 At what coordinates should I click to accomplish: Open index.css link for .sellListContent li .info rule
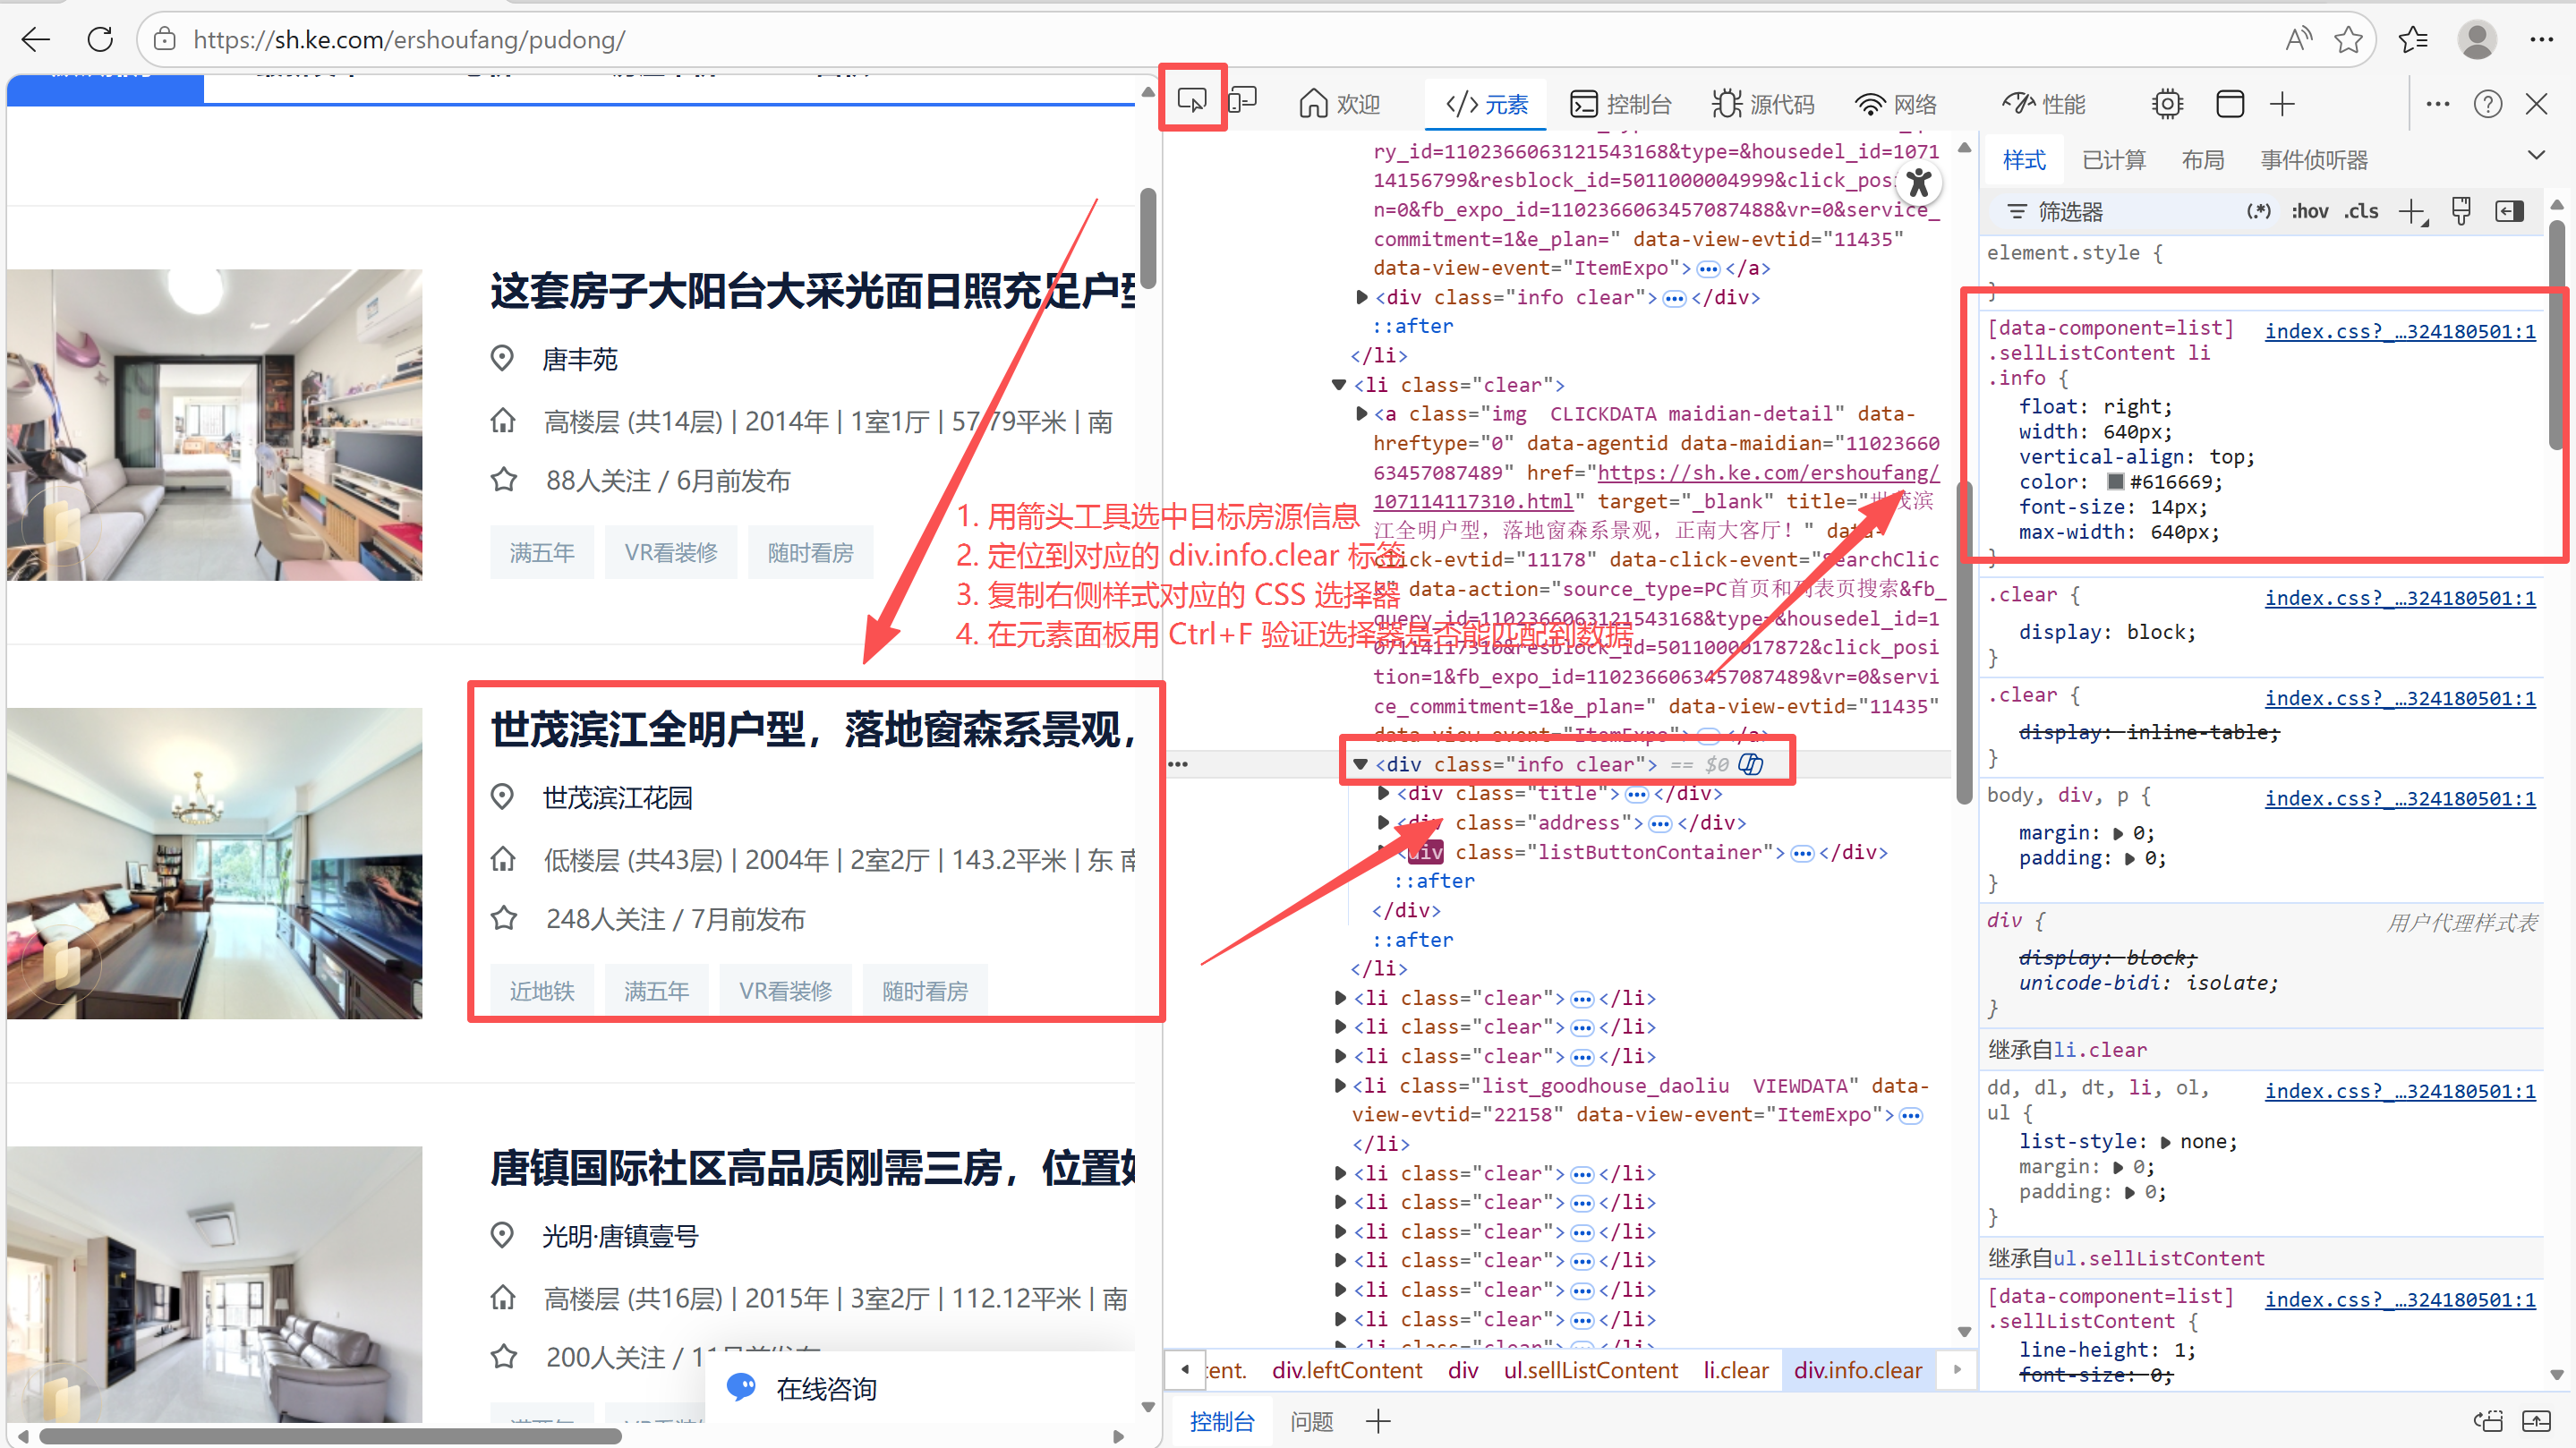tap(2400, 331)
